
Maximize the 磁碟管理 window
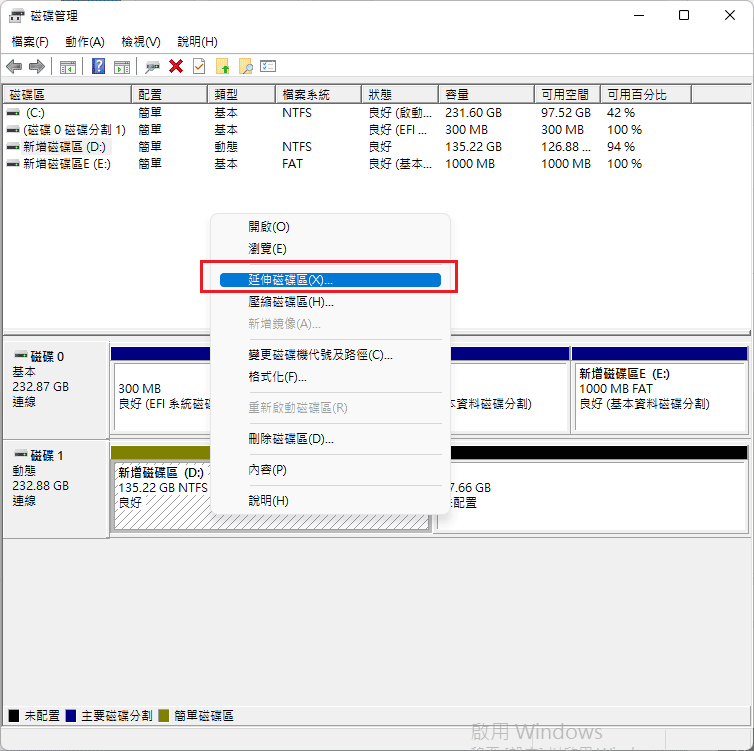point(684,15)
